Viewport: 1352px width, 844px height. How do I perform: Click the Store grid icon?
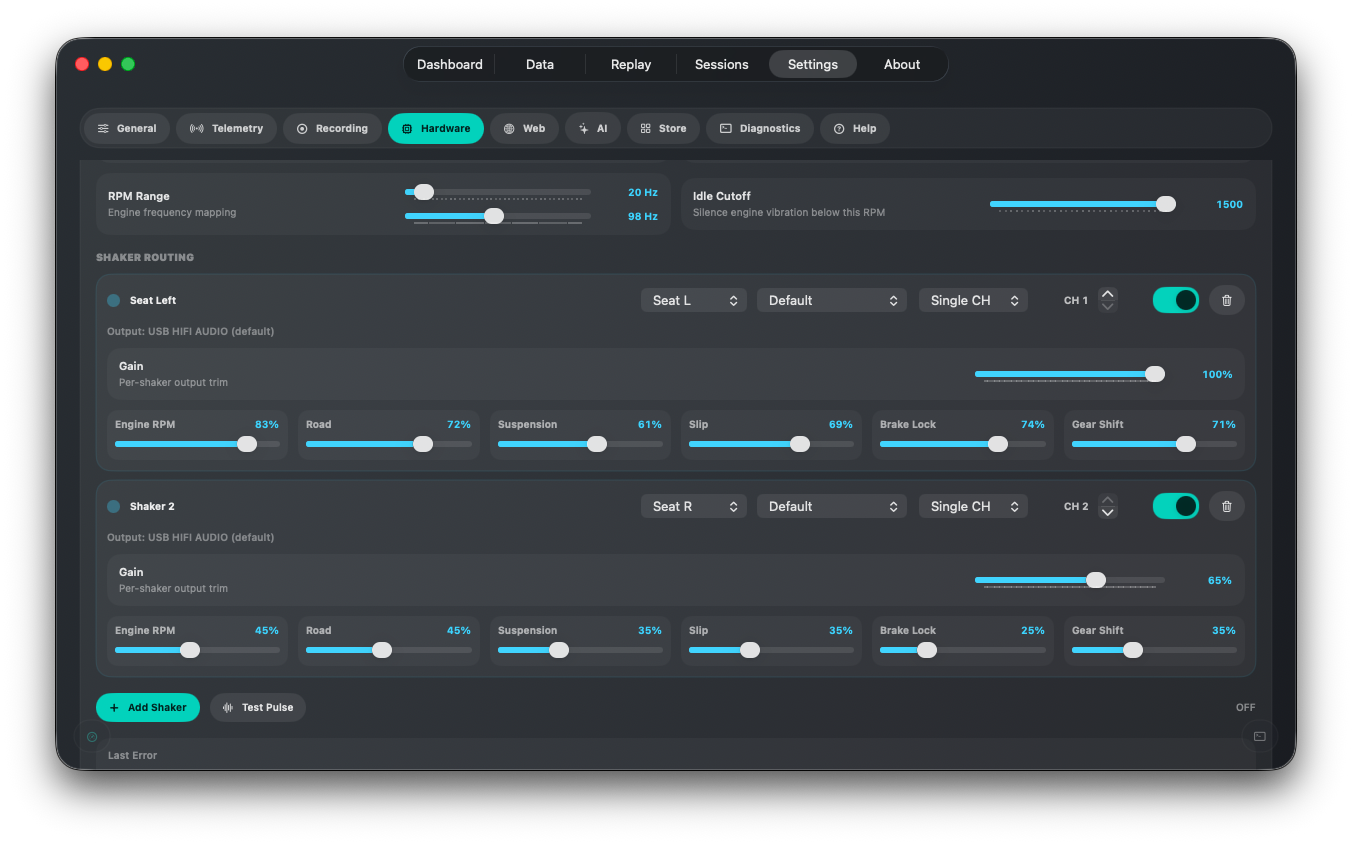tap(646, 129)
